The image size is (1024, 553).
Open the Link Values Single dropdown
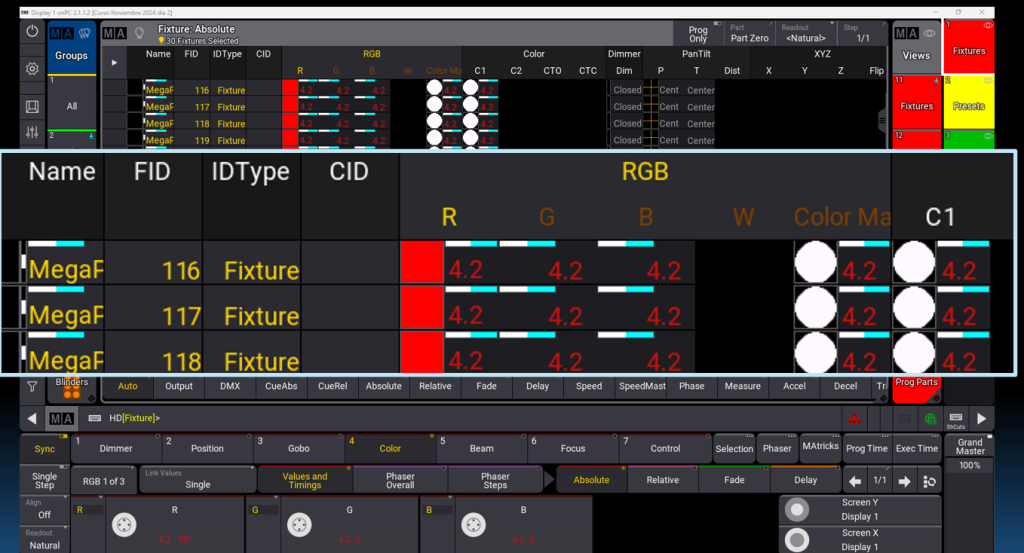198,480
